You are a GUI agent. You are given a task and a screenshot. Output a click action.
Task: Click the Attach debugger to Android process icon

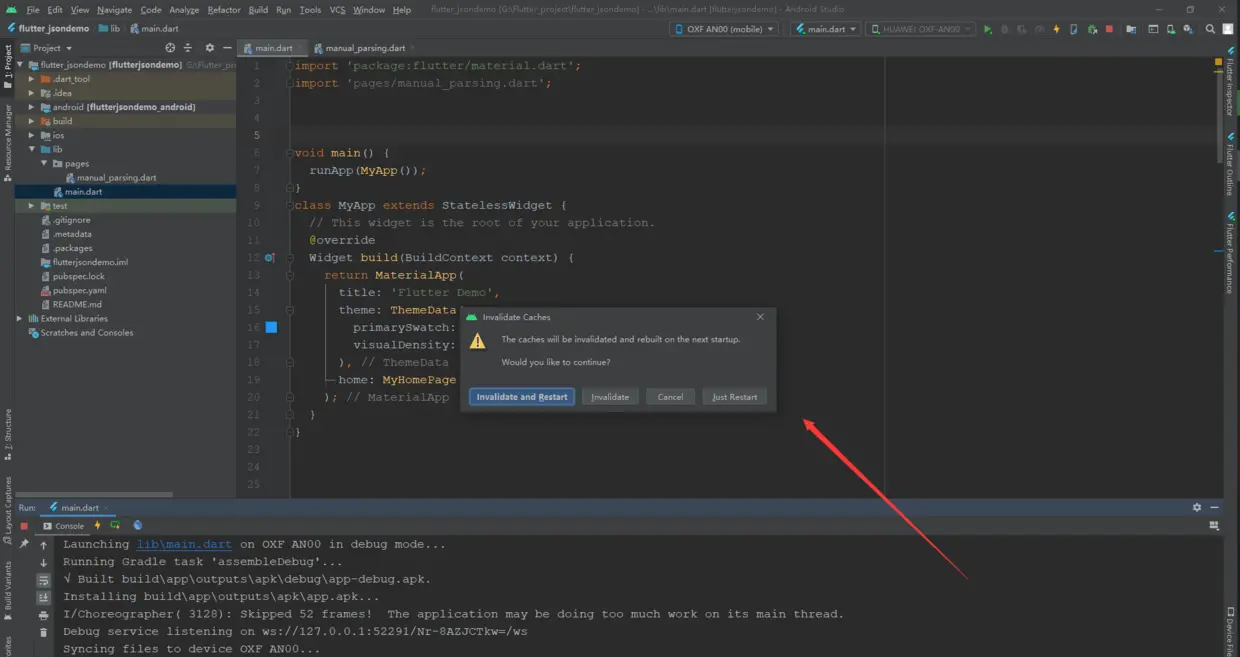[1091, 30]
